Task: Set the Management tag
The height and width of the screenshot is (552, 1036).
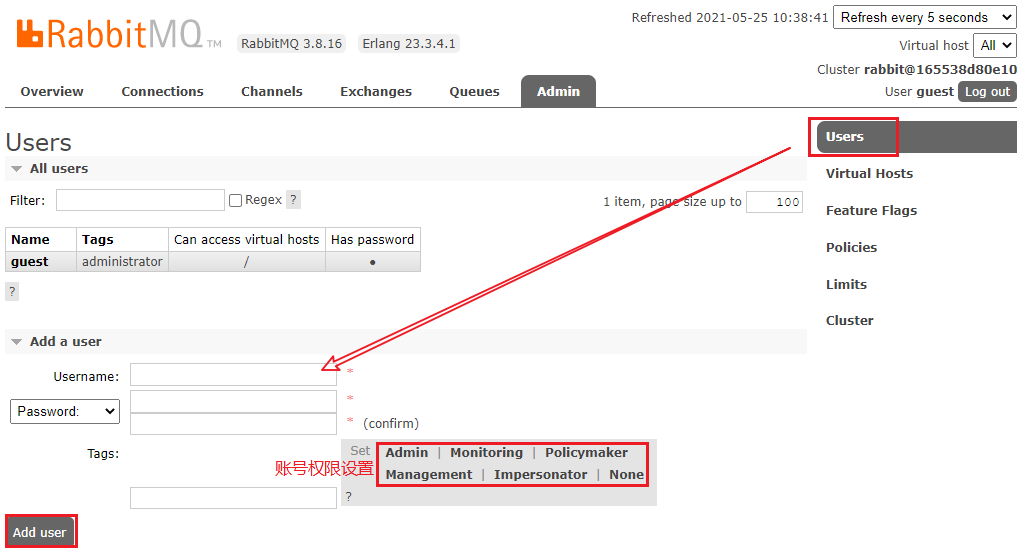Action: [429, 475]
